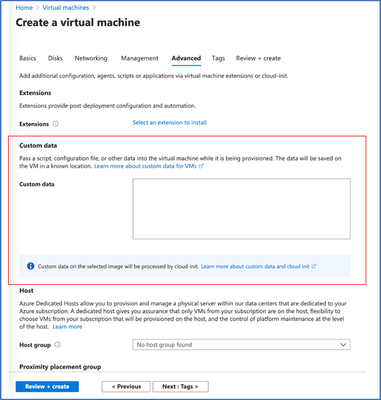Click the Host section heading

[26, 291]
